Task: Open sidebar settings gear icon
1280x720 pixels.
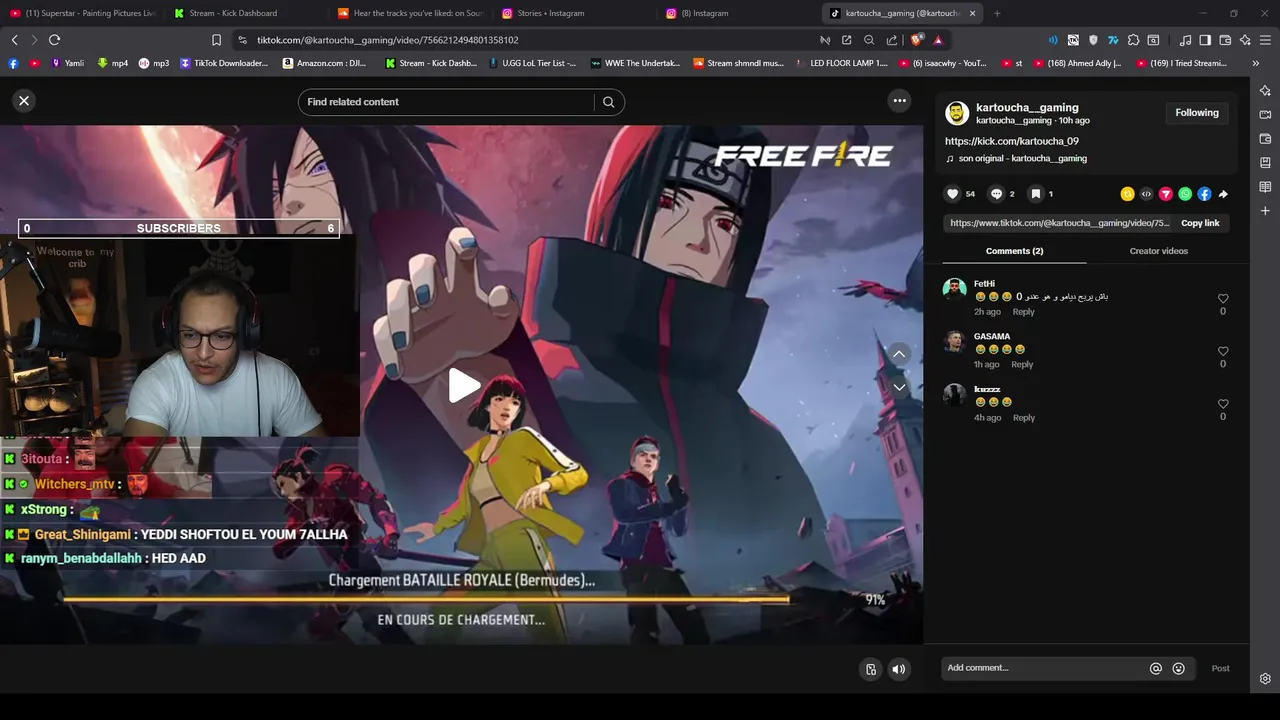Action: 1265,678
